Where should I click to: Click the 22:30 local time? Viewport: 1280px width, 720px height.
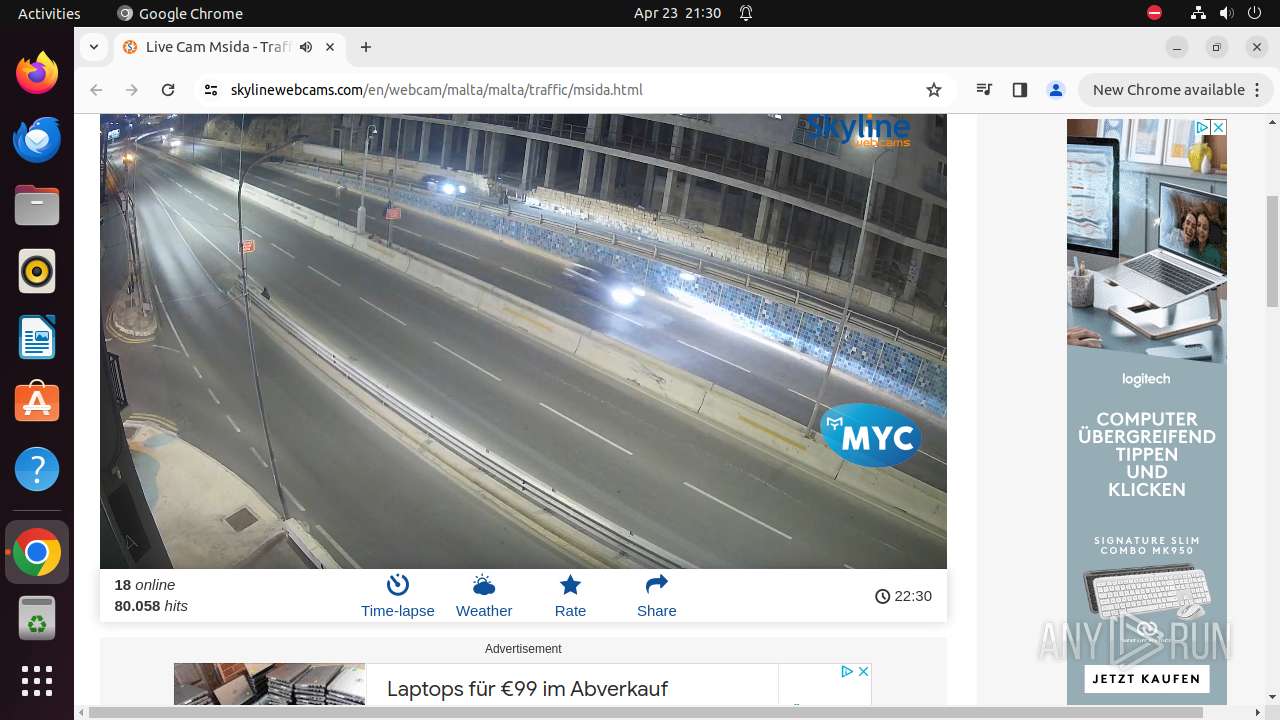click(x=904, y=596)
